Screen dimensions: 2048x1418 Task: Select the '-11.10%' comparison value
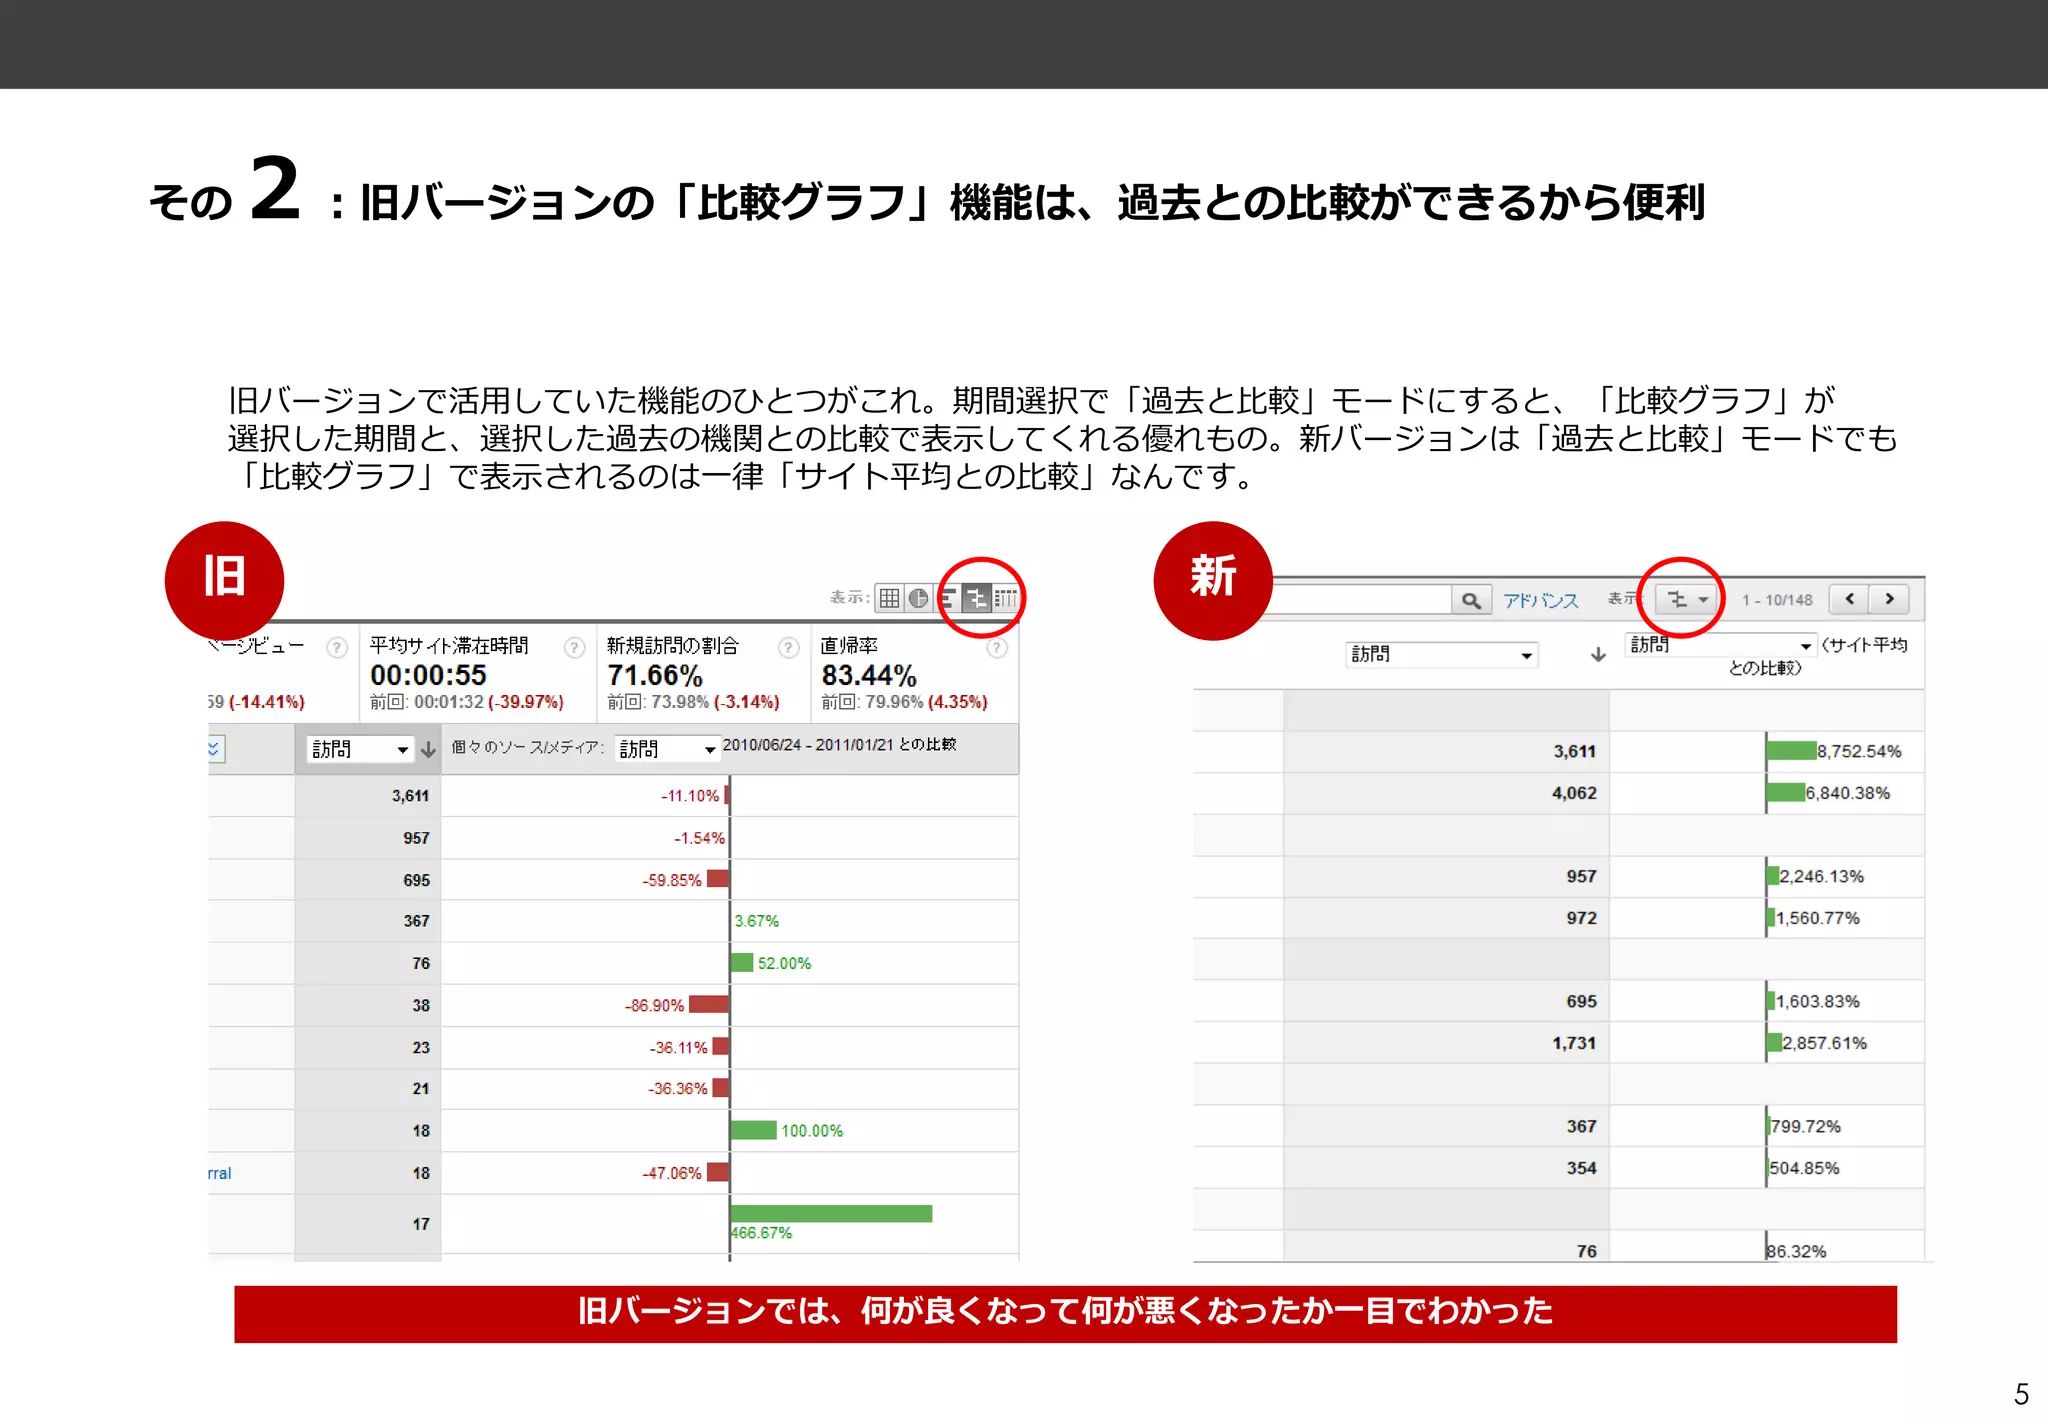(x=689, y=796)
